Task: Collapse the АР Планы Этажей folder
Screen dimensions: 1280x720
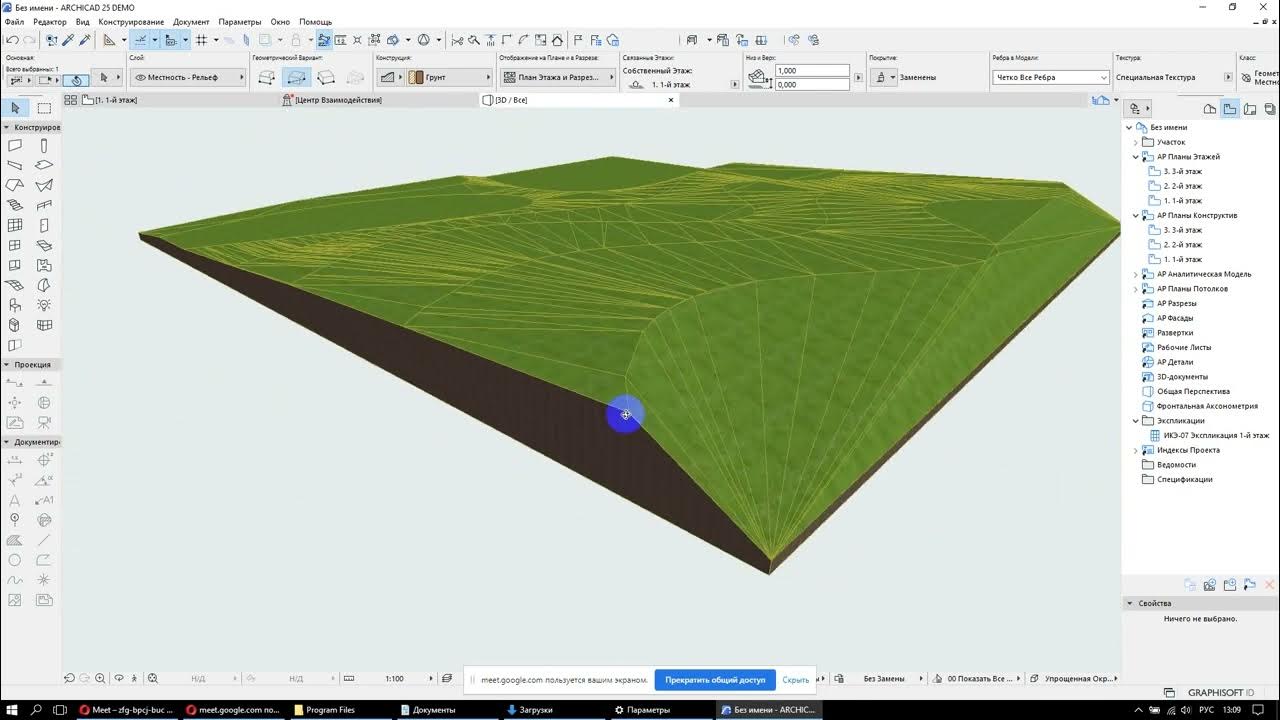Action: point(1136,157)
